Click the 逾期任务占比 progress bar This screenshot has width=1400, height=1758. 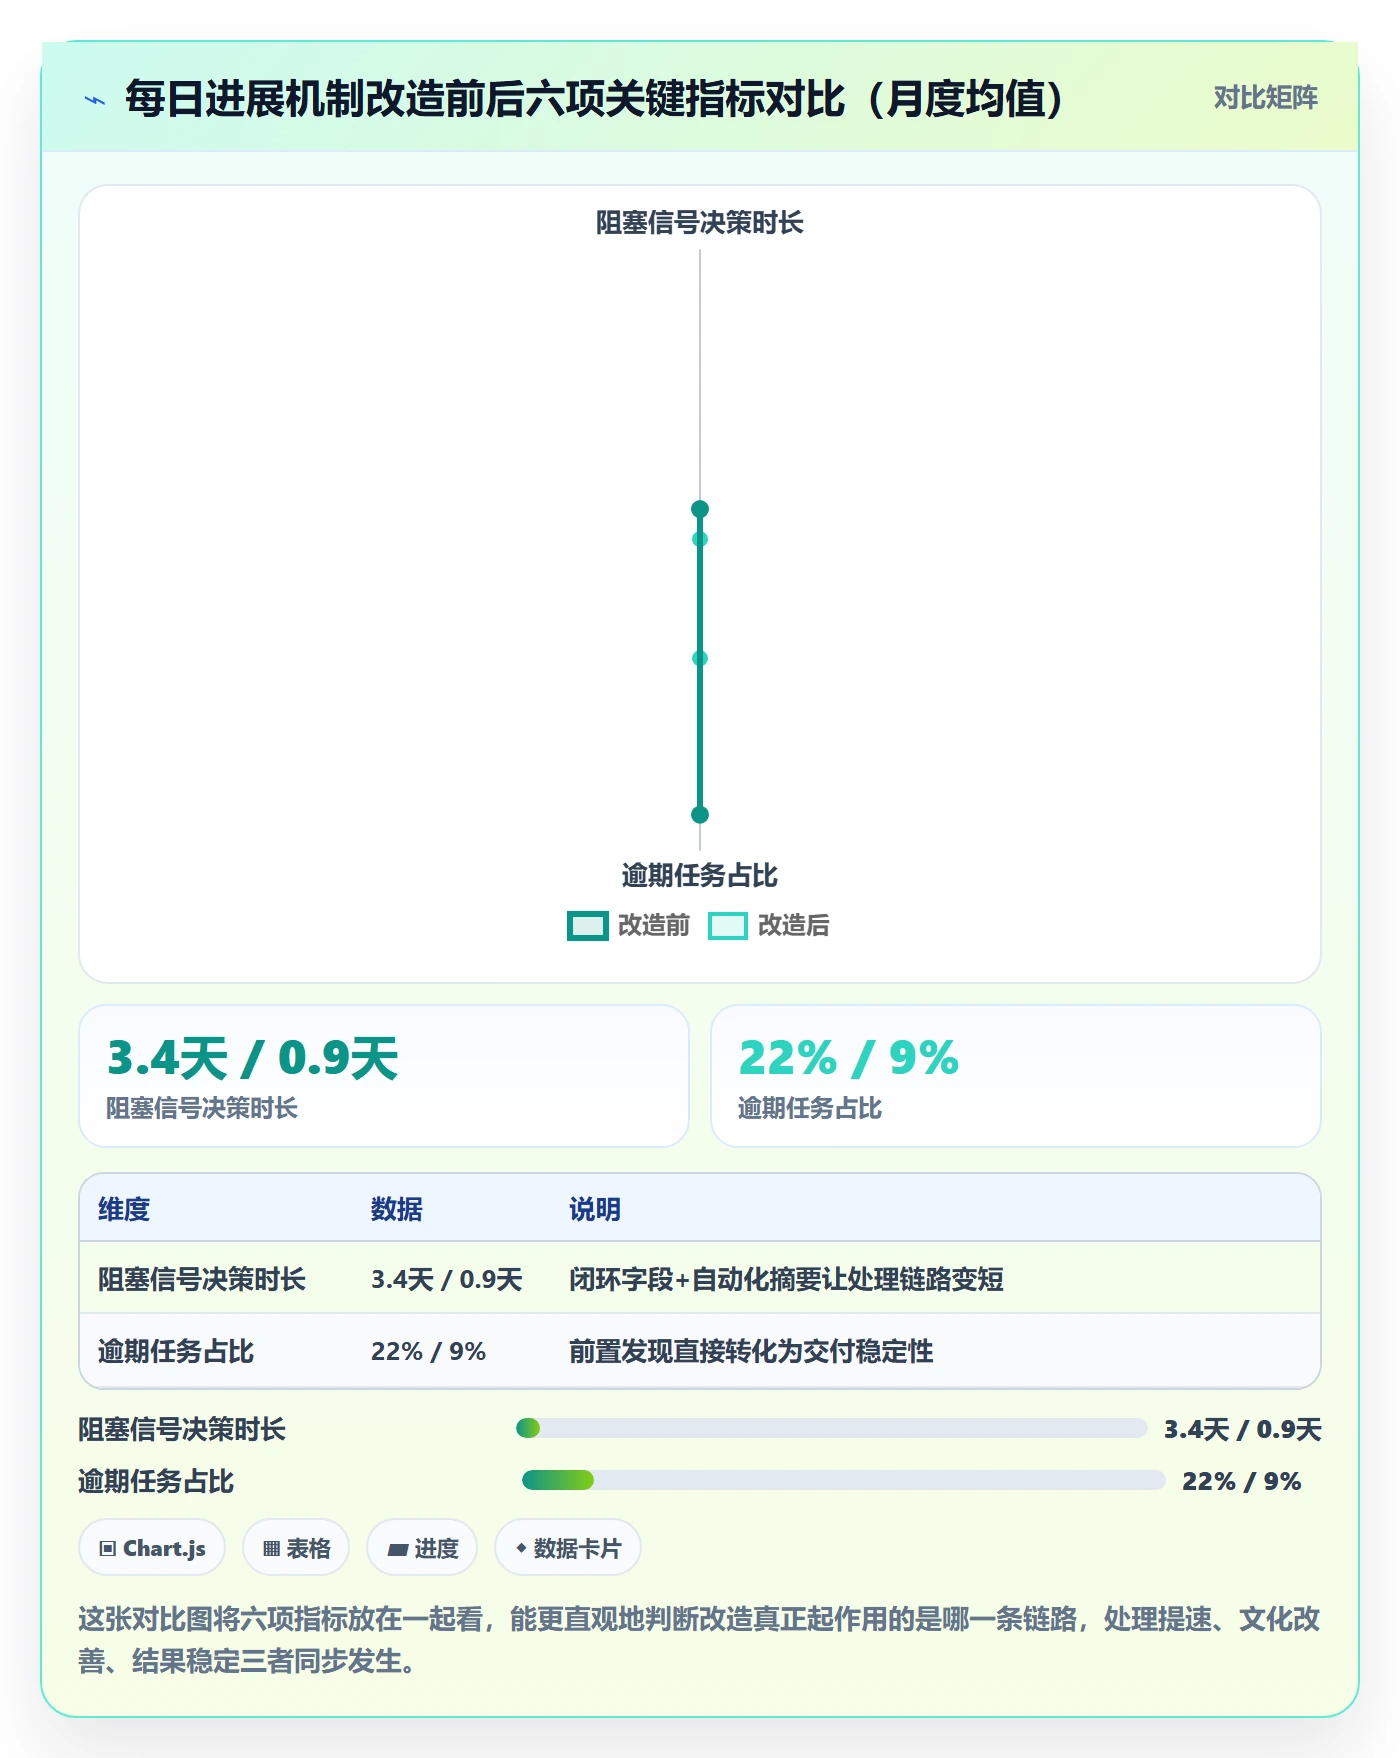[844, 1480]
